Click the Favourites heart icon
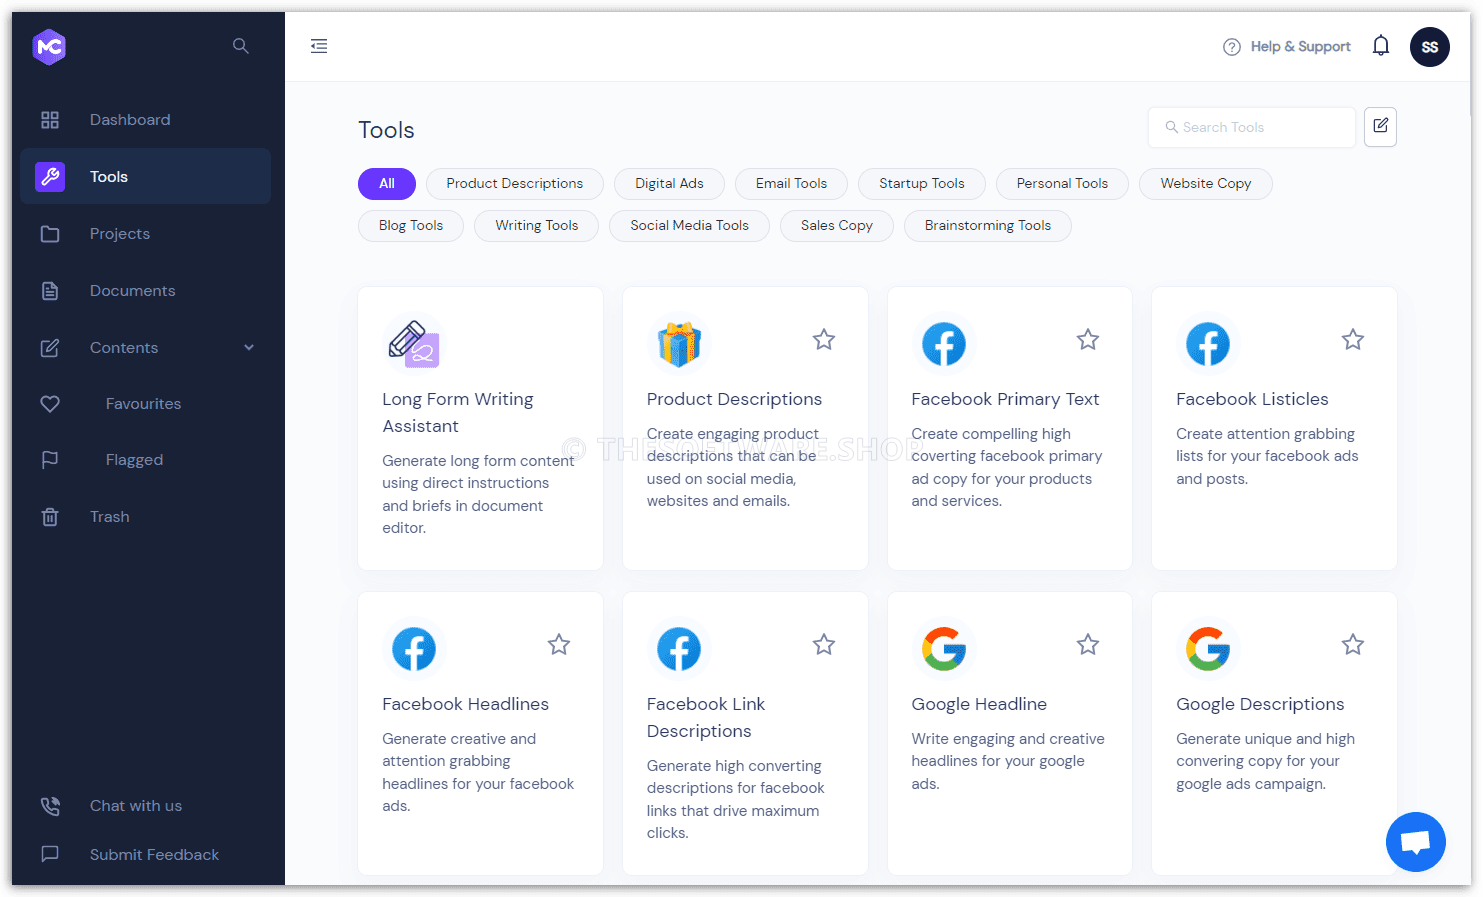1483x897 pixels. [x=50, y=404]
